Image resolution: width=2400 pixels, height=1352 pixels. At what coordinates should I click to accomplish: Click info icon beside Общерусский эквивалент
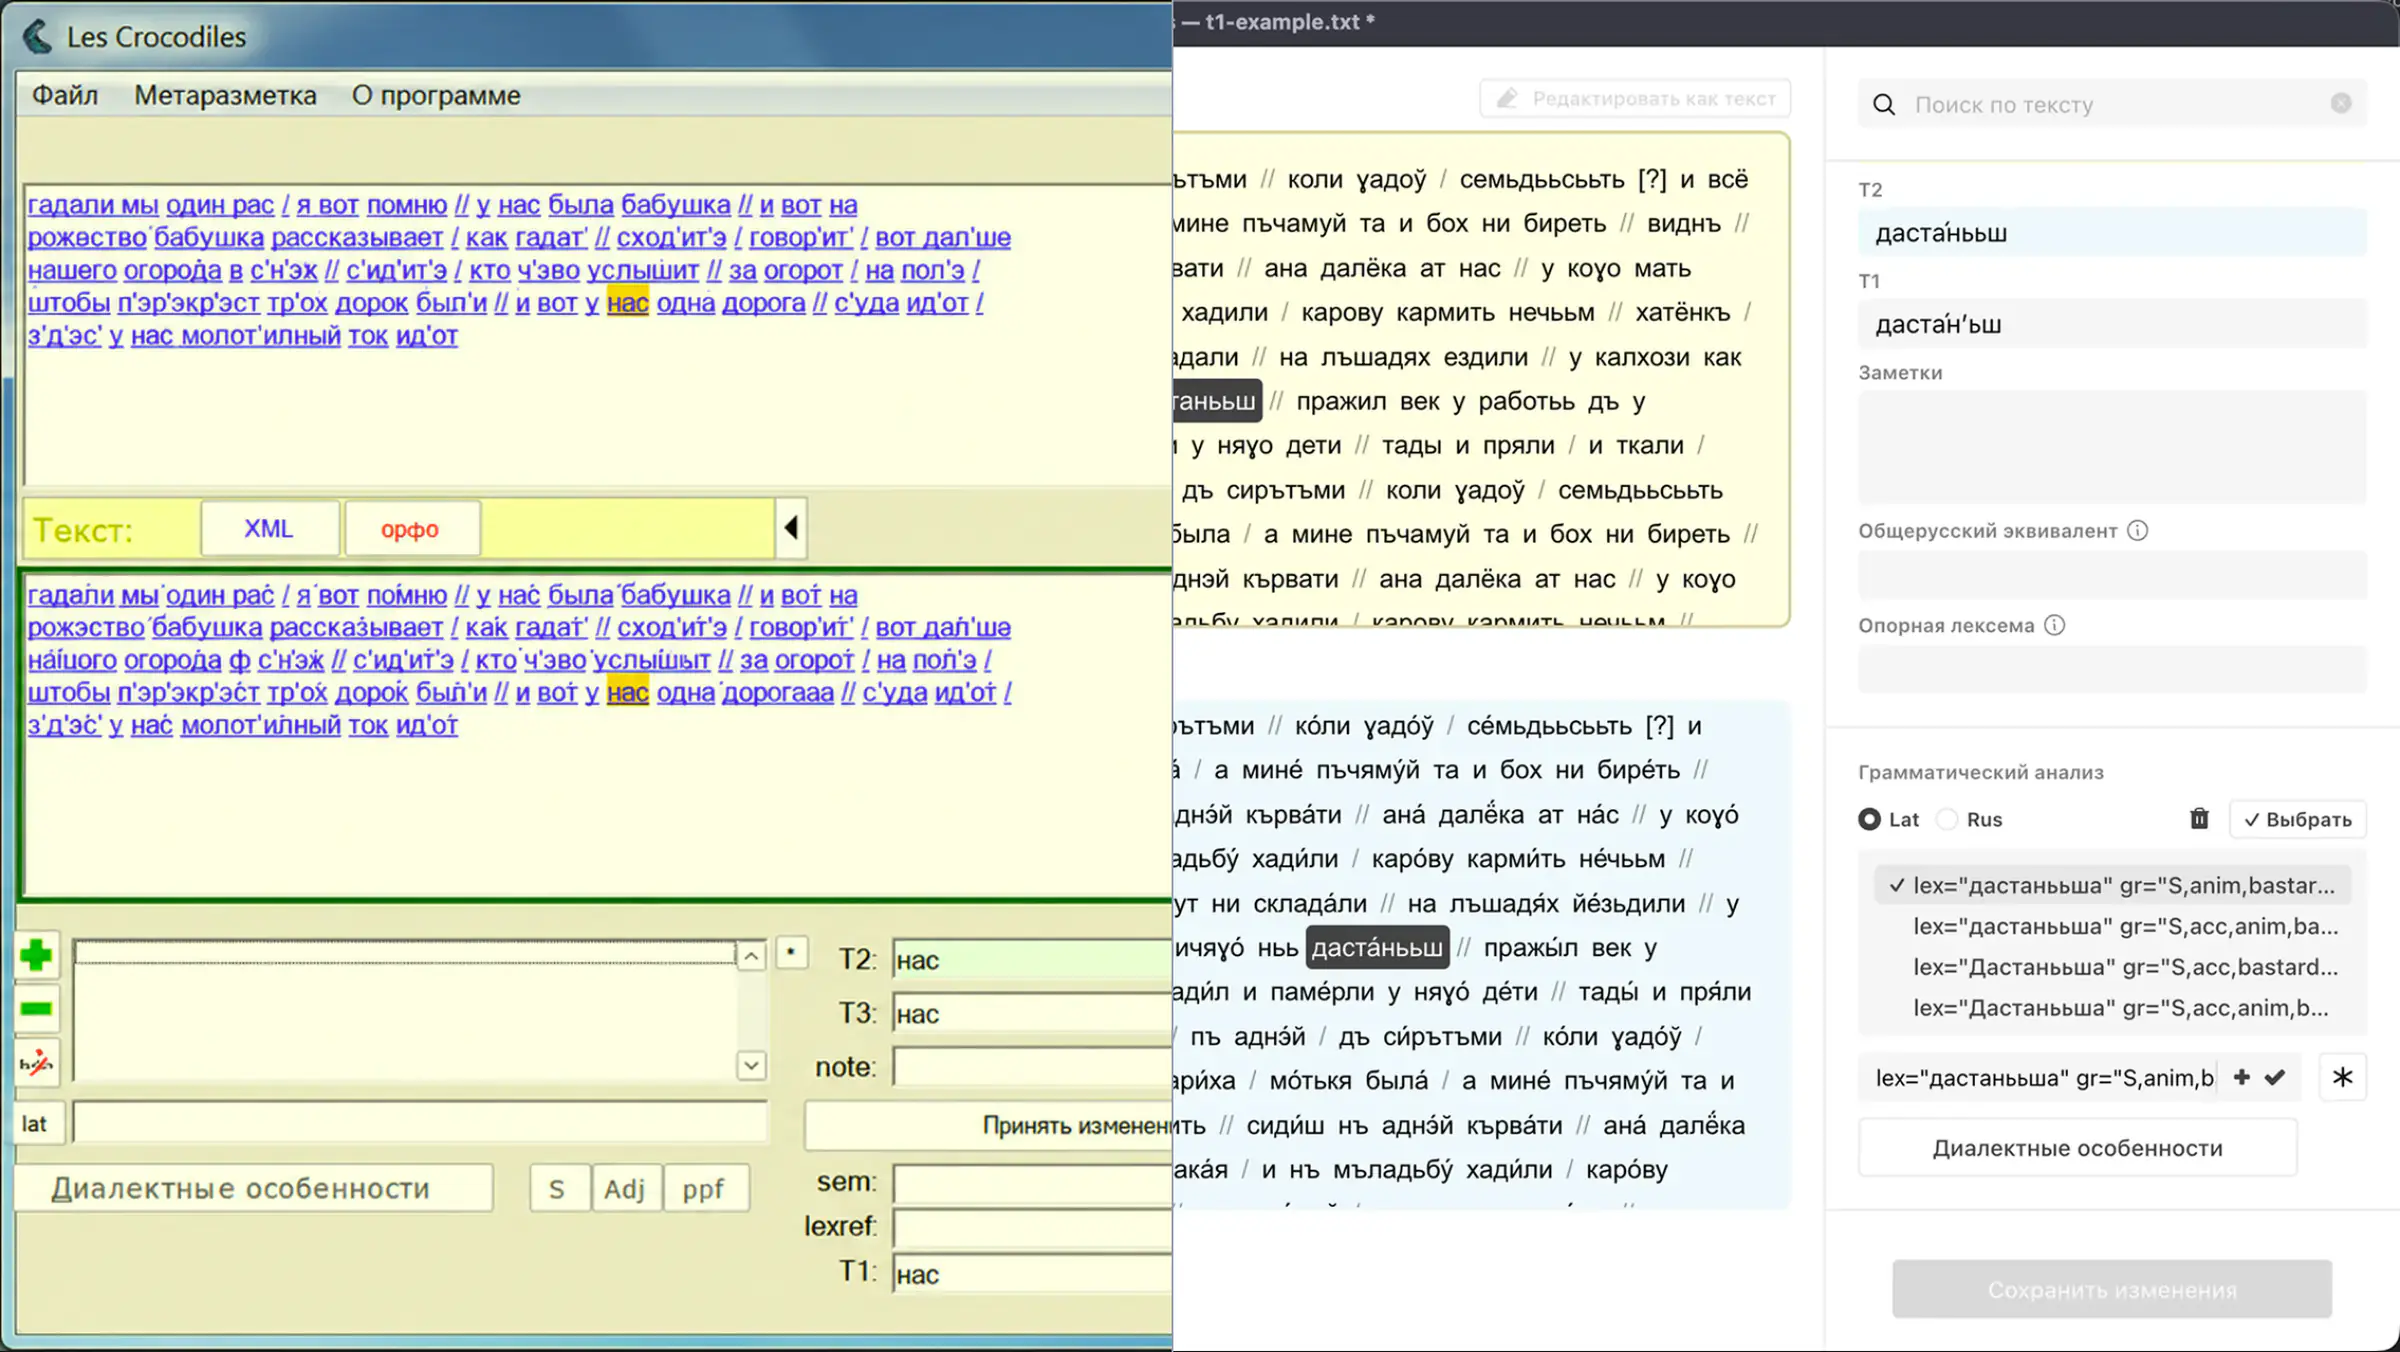click(x=2137, y=530)
